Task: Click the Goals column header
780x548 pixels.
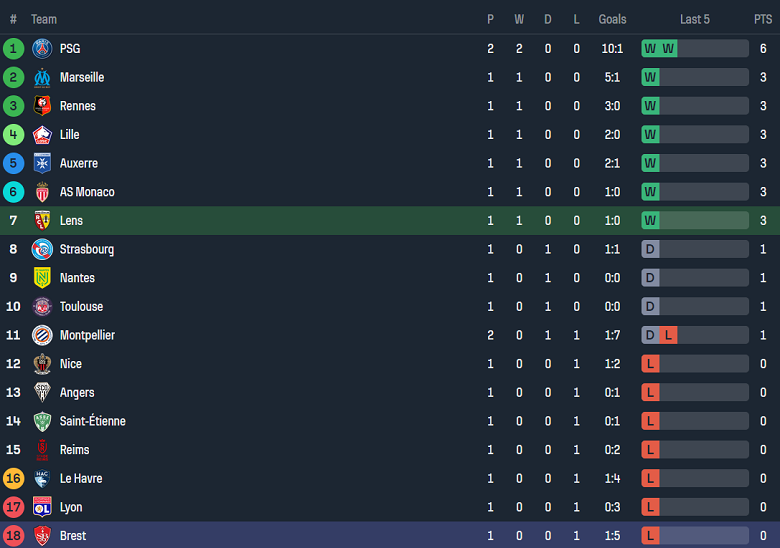Action: (612, 19)
